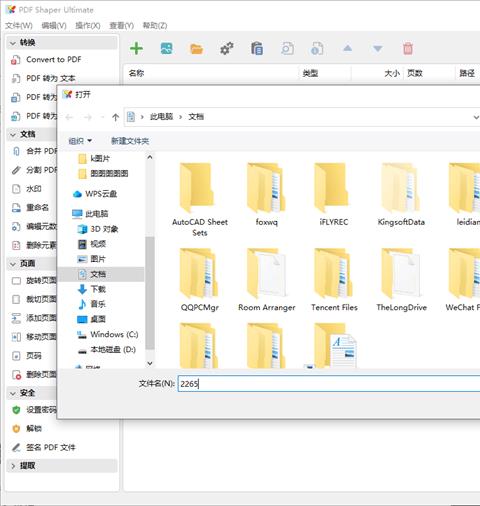Expand path chevron after 此电脑
The width and height of the screenshot is (480, 506).
point(180,117)
